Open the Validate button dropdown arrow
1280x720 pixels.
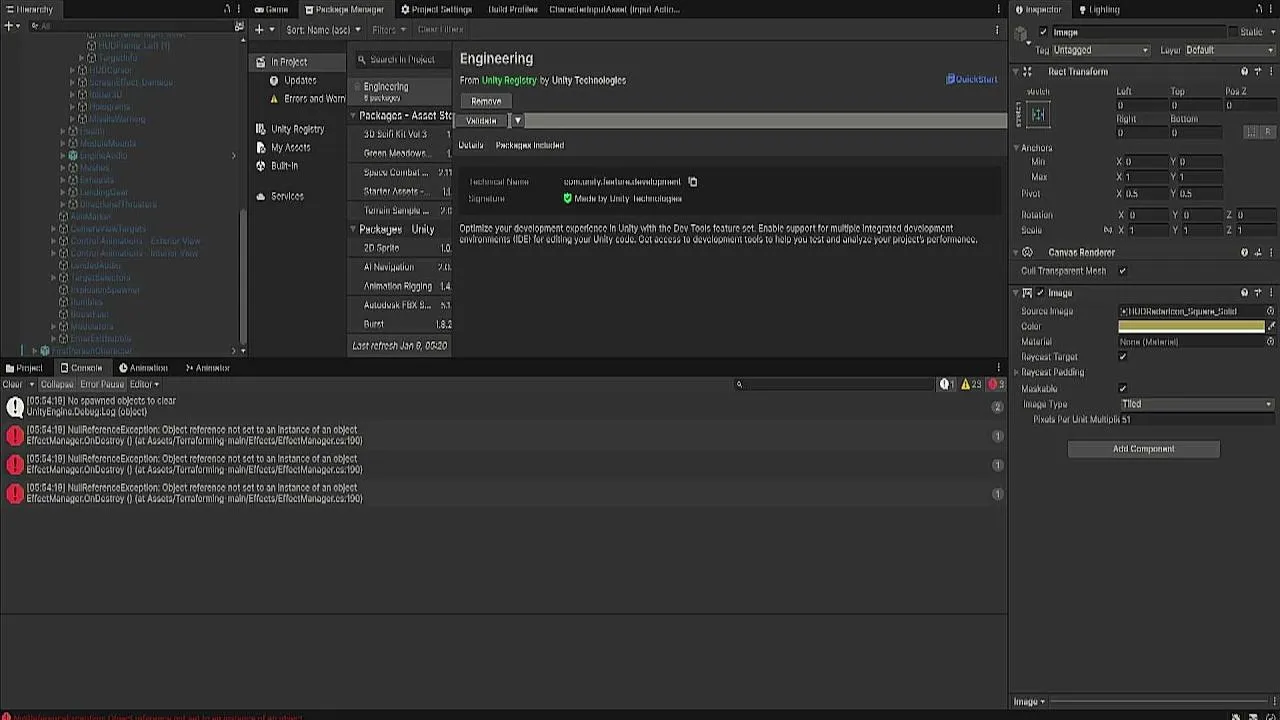point(518,120)
